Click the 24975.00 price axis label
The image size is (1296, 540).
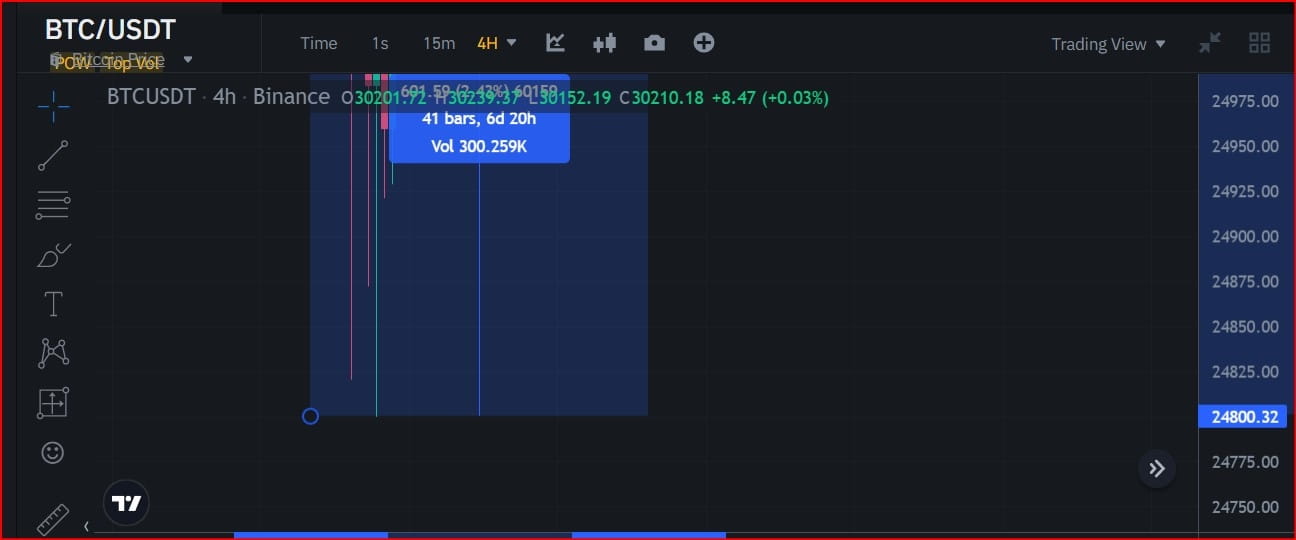tap(1245, 101)
